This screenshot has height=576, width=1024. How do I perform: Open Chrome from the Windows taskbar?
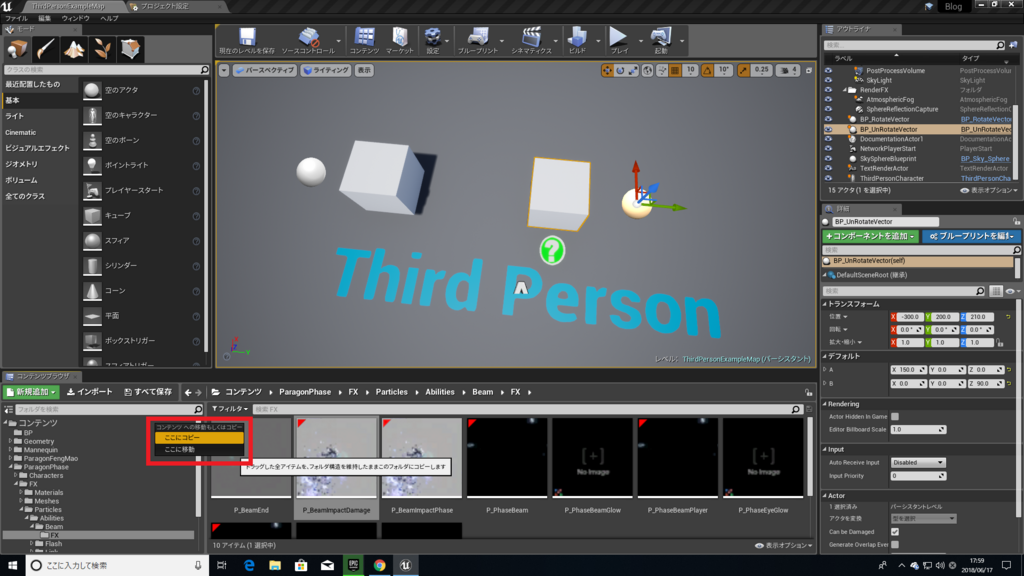click(x=379, y=566)
